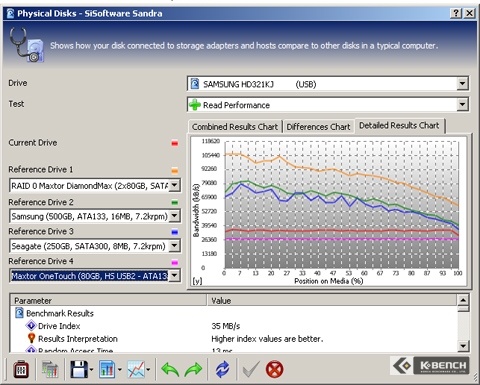
Task: Close the Physical Disks window
Action: point(469,13)
